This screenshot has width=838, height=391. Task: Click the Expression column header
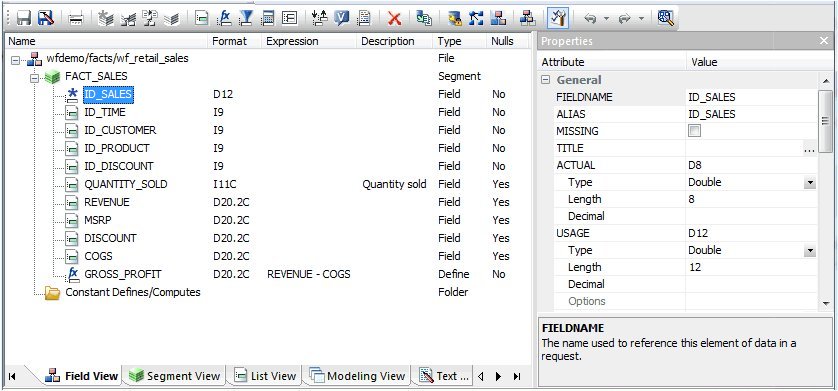click(x=309, y=41)
